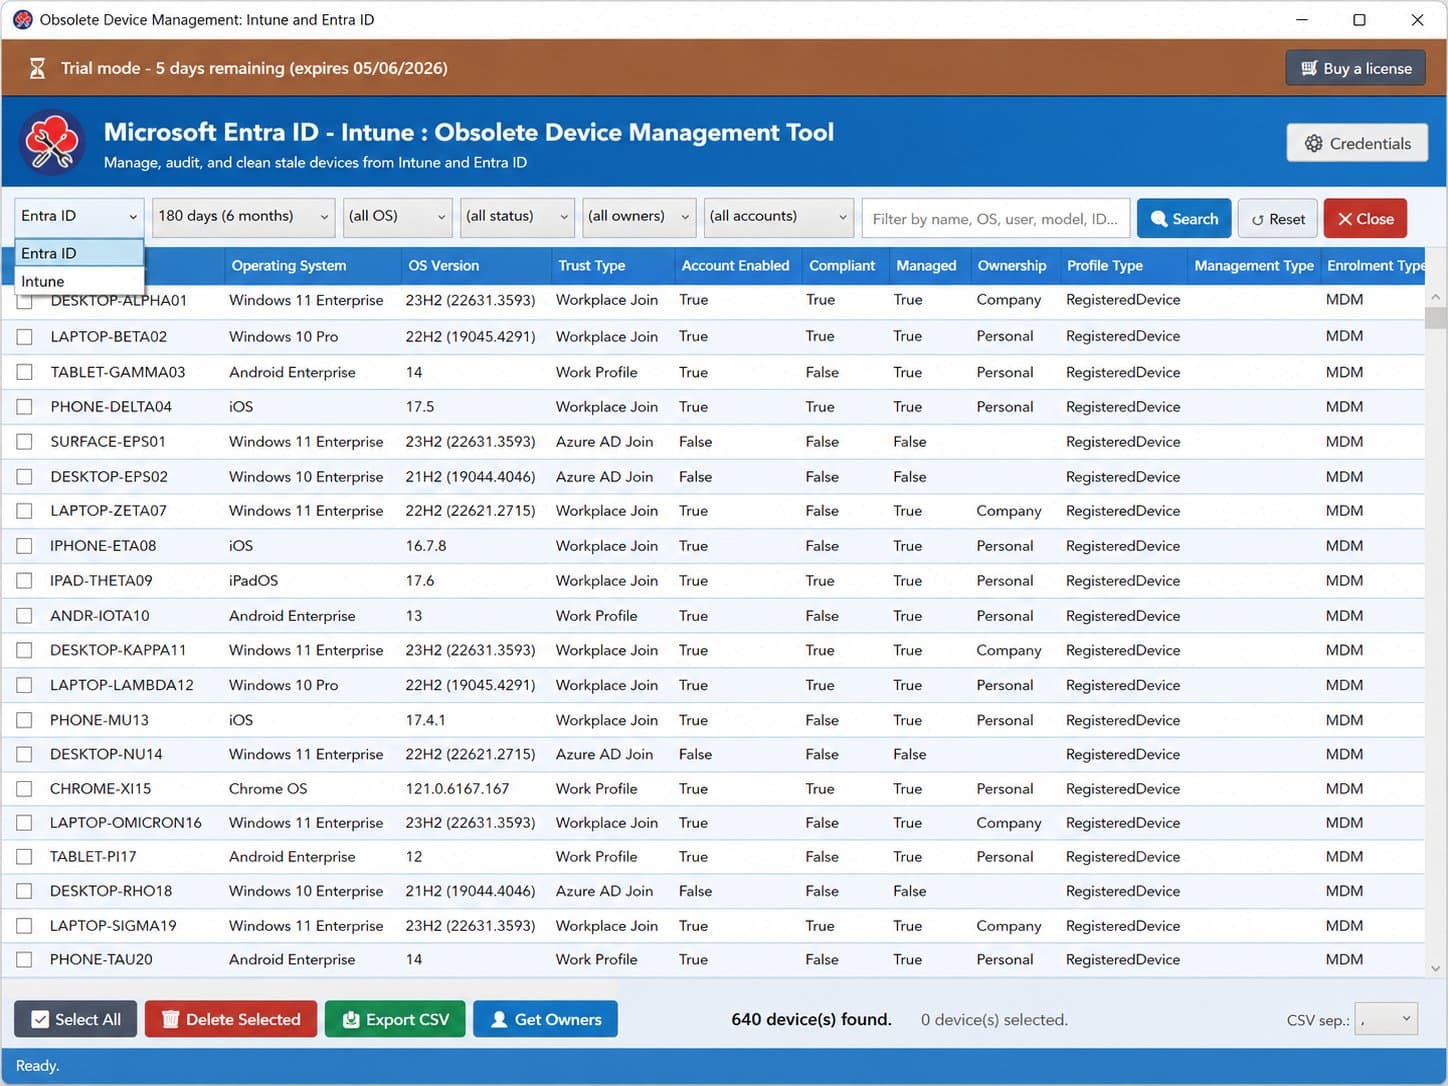1448x1086 pixels.
Task: Run the Search
Action: 1184,218
